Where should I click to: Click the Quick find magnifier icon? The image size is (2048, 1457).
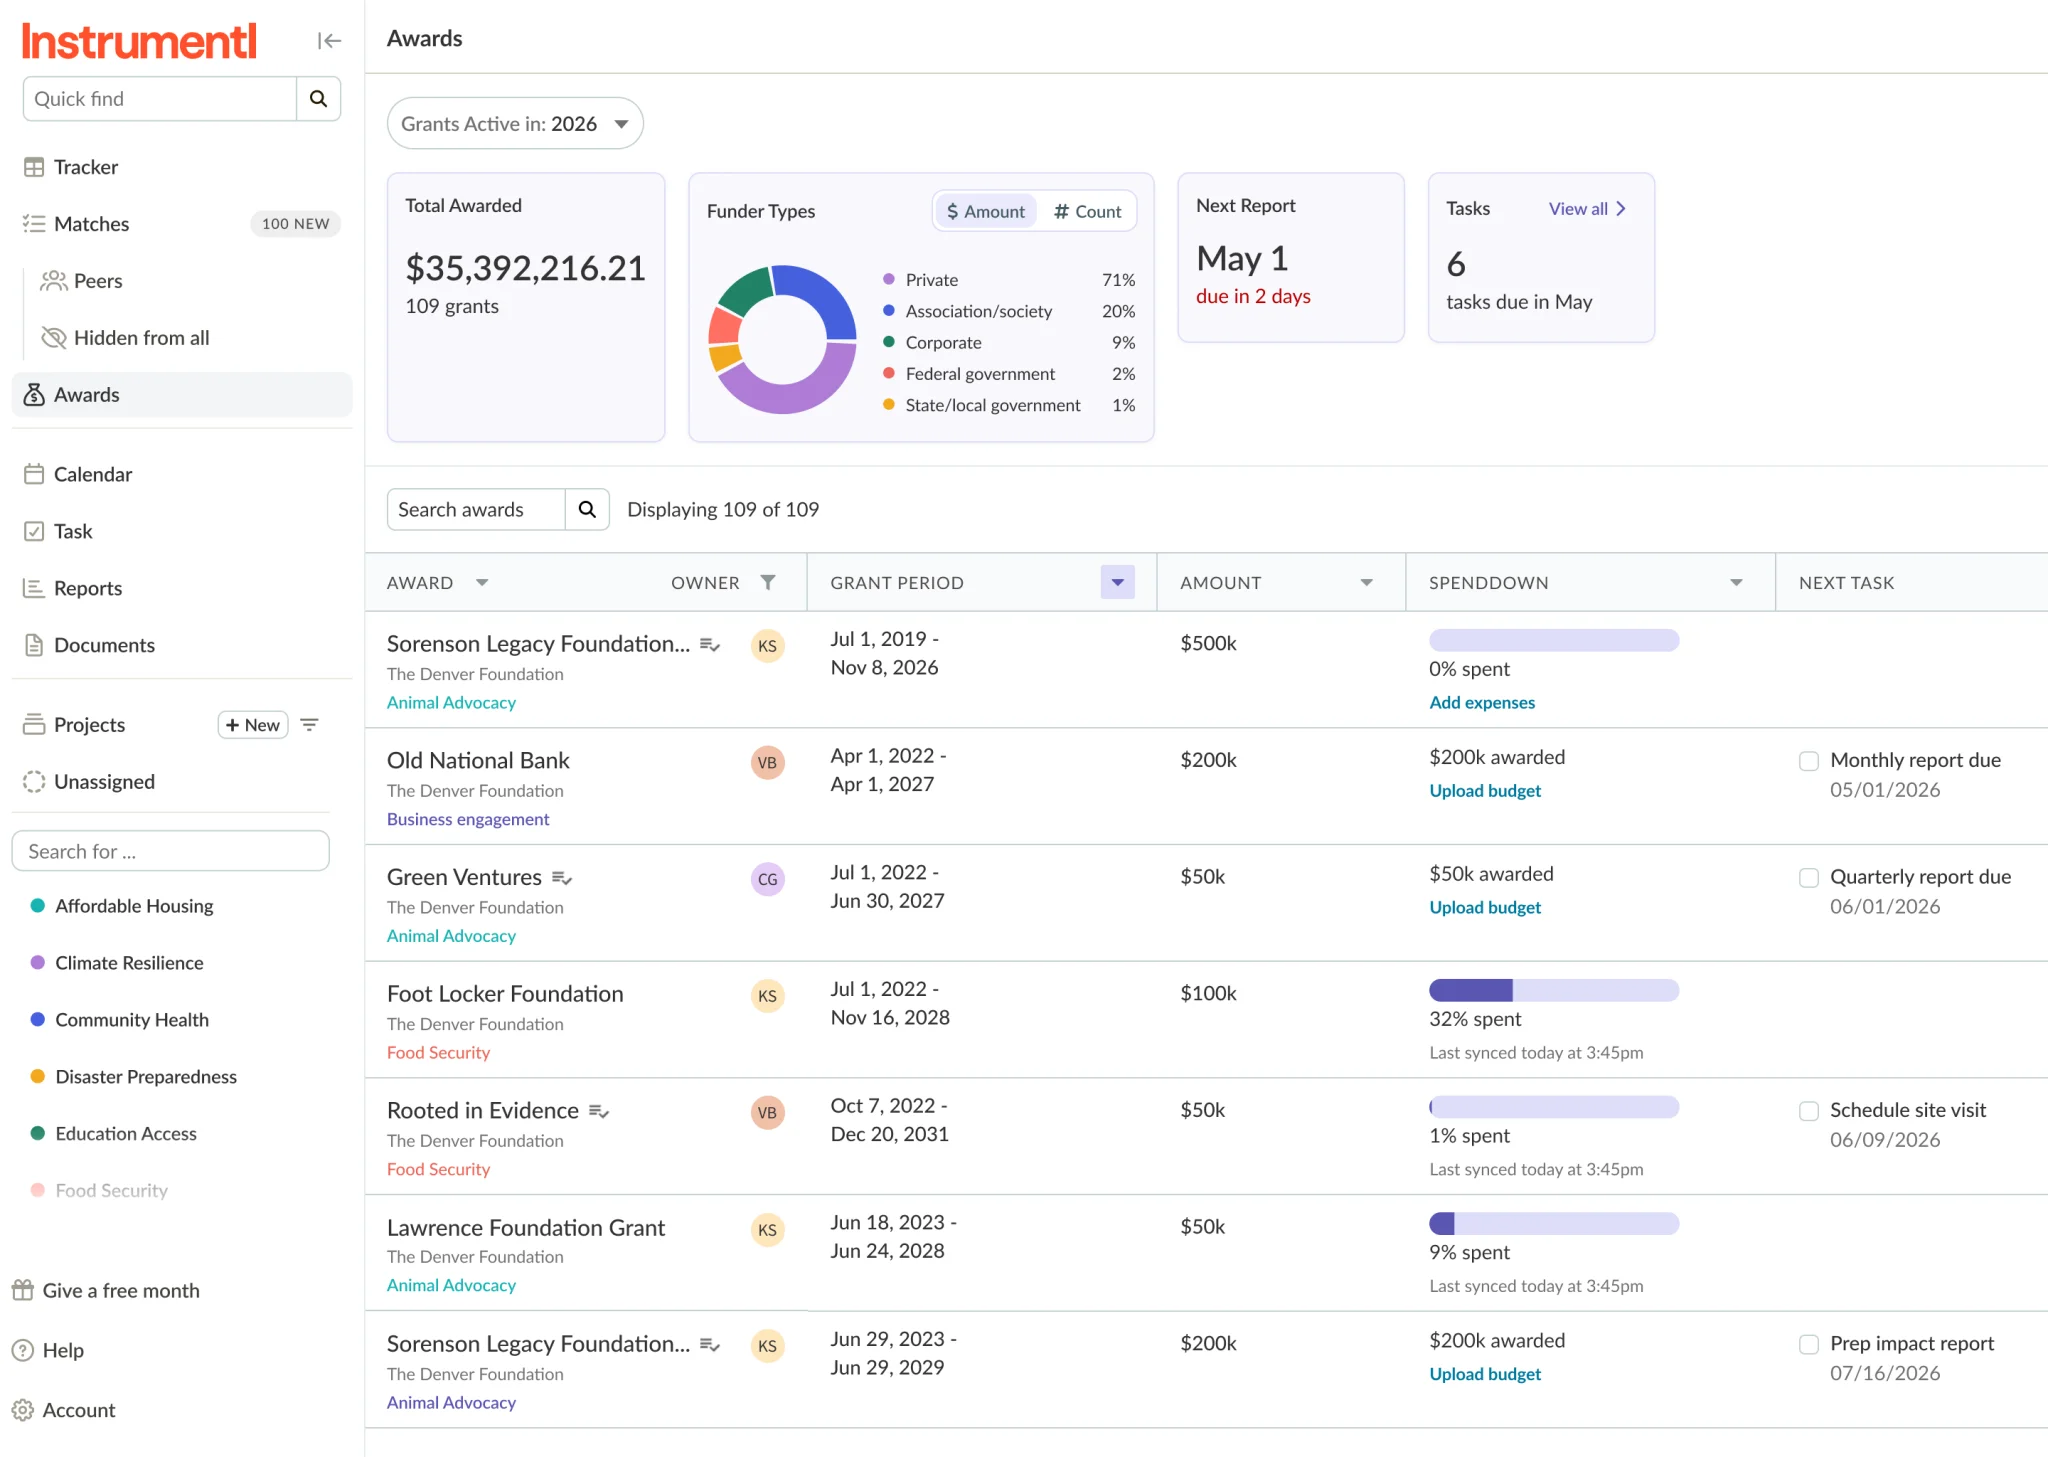pos(318,98)
